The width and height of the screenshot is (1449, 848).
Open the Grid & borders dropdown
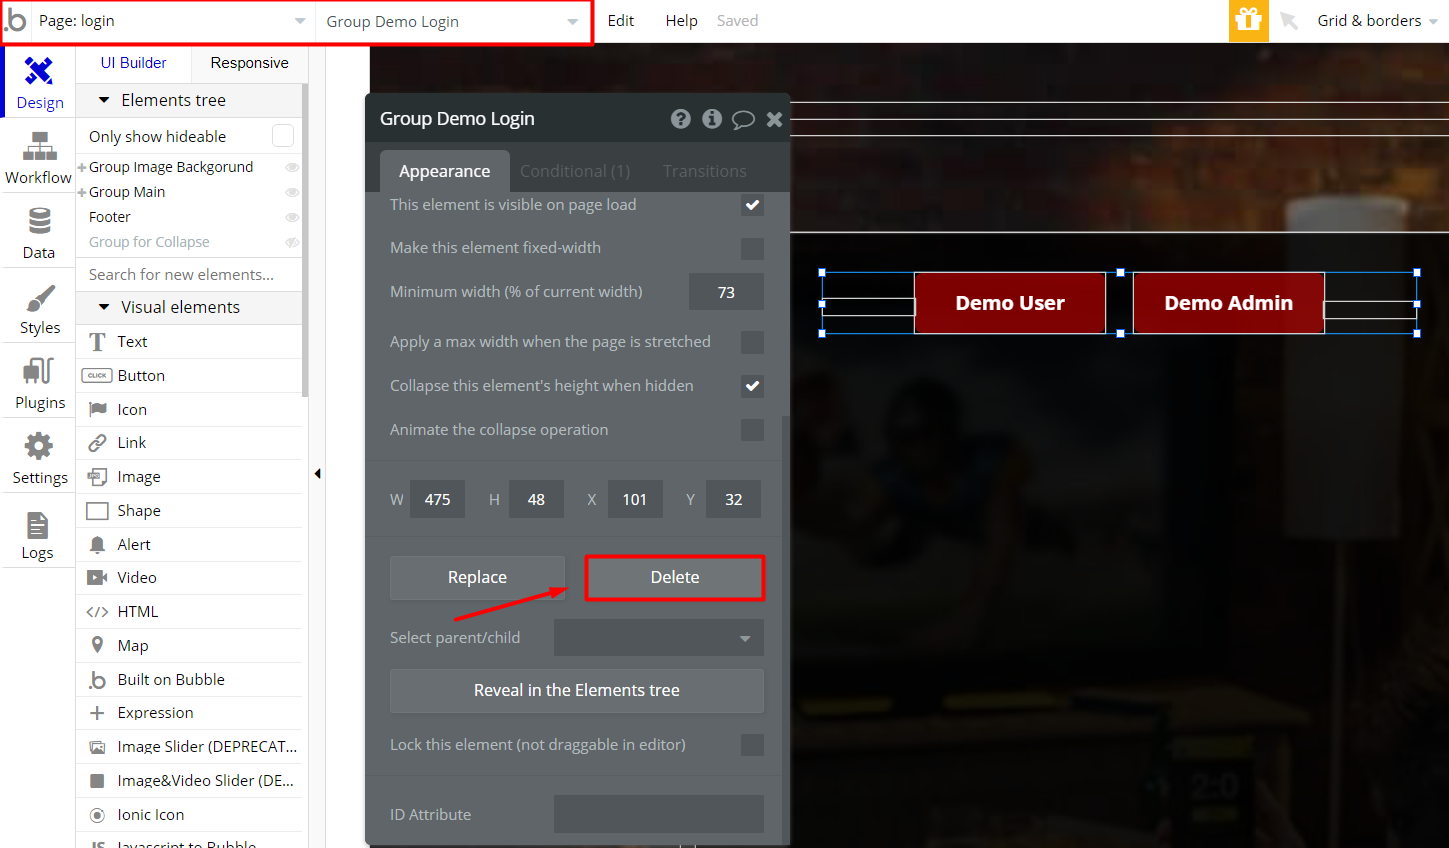pos(1377,20)
